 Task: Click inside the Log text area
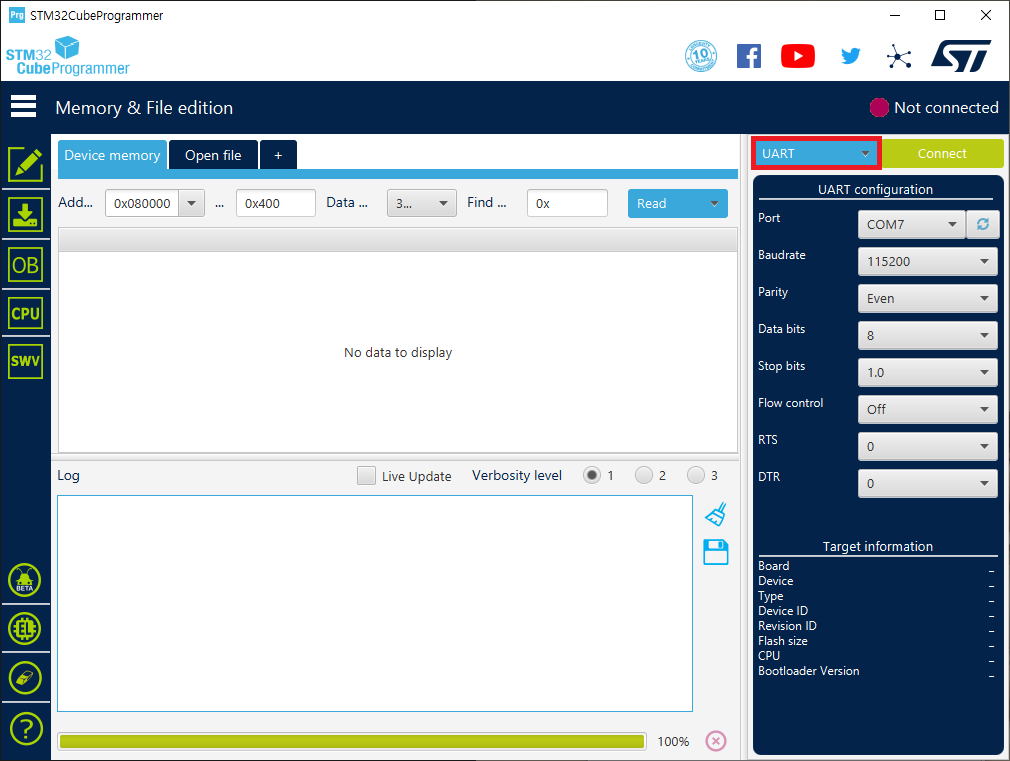point(375,603)
